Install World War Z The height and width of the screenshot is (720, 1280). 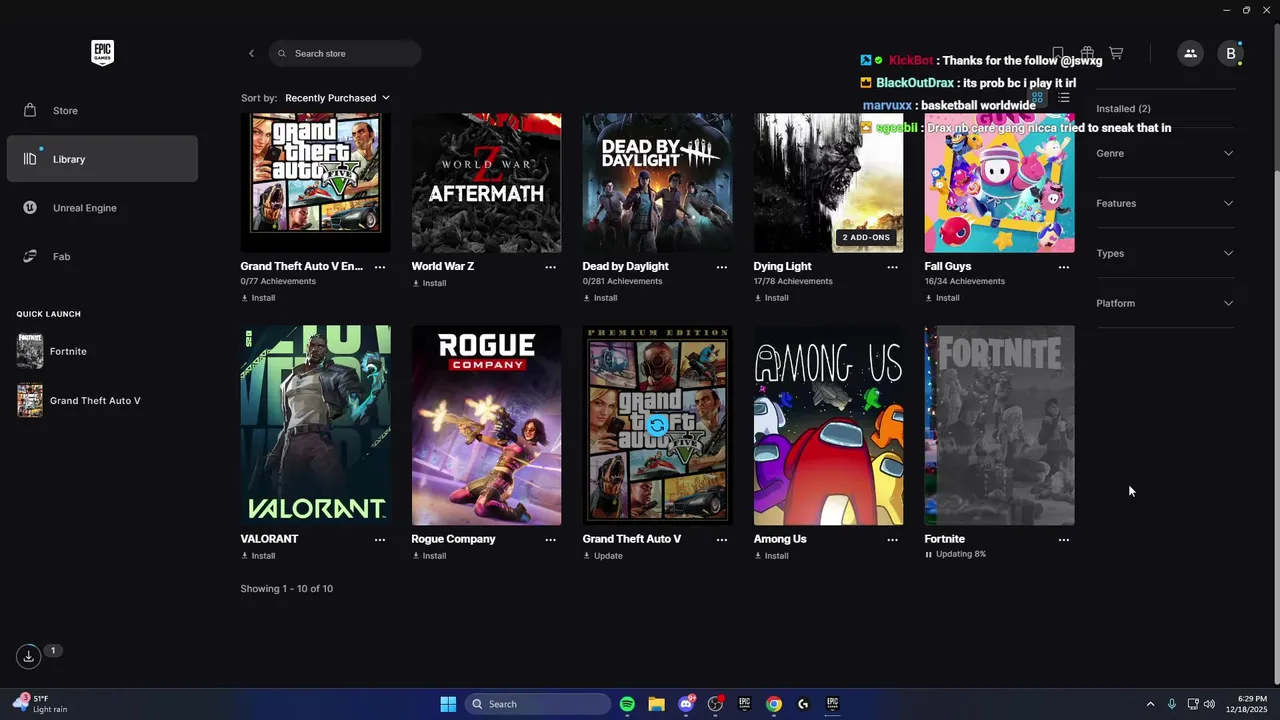click(x=429, y=283)
